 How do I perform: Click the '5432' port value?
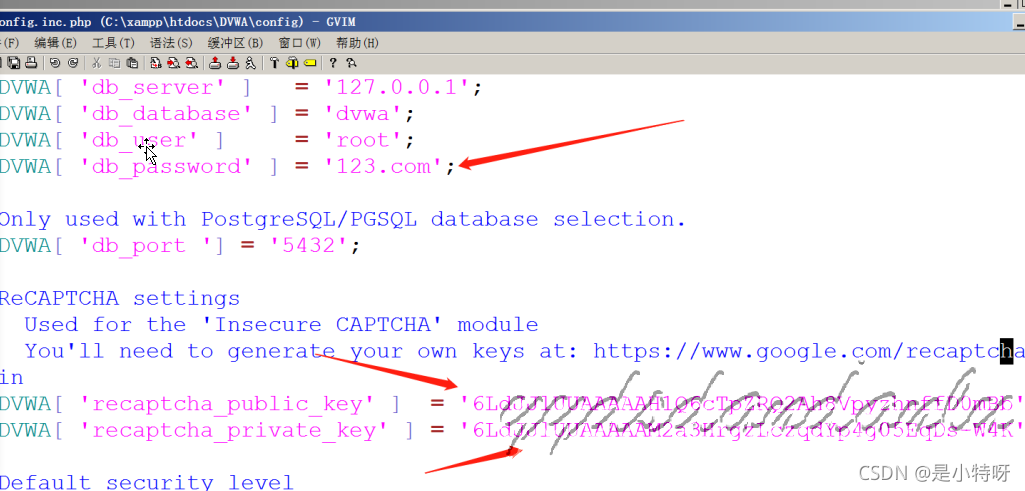[x=310, y=246]
